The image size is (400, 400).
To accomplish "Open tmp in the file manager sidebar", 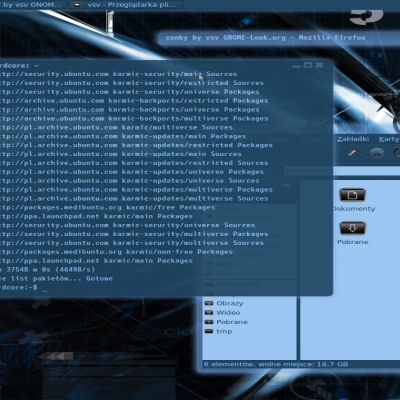I will click(218, 331).
